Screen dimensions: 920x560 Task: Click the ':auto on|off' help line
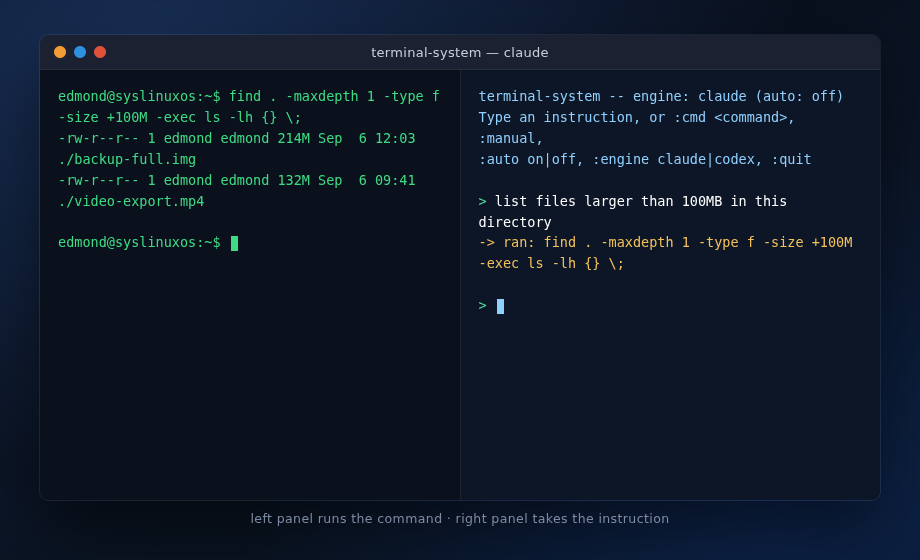click(644, 159)
